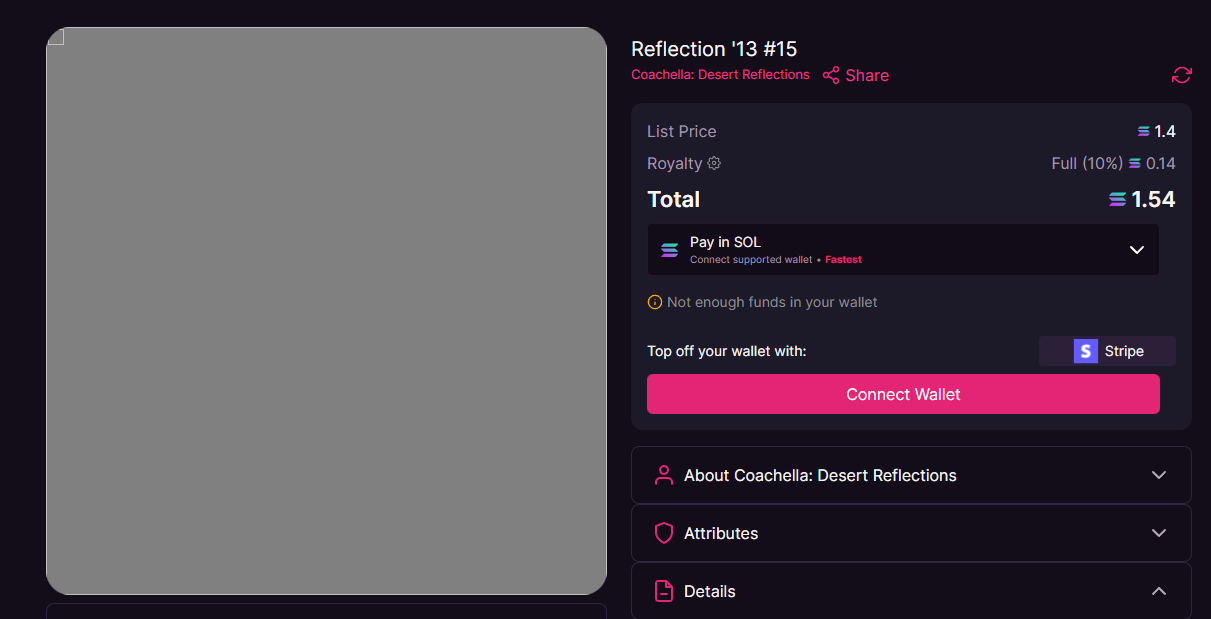
Task: Collapse the Details section chevron
Action: [1158, 591]
